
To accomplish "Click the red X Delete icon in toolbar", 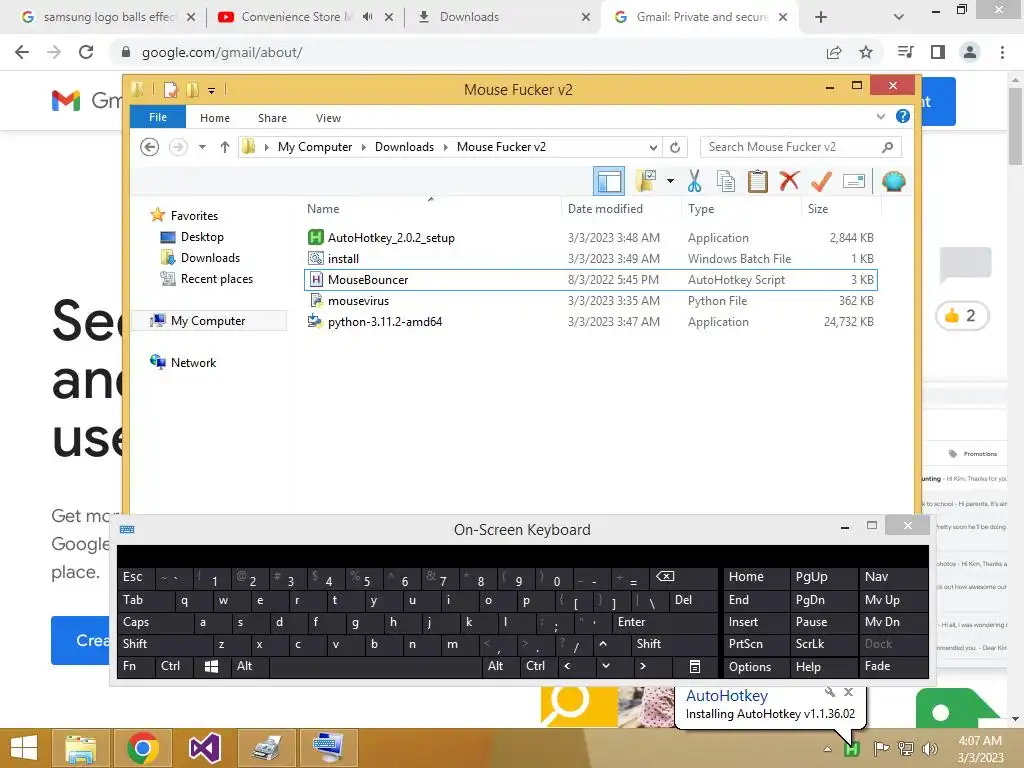I will (789, 181).
